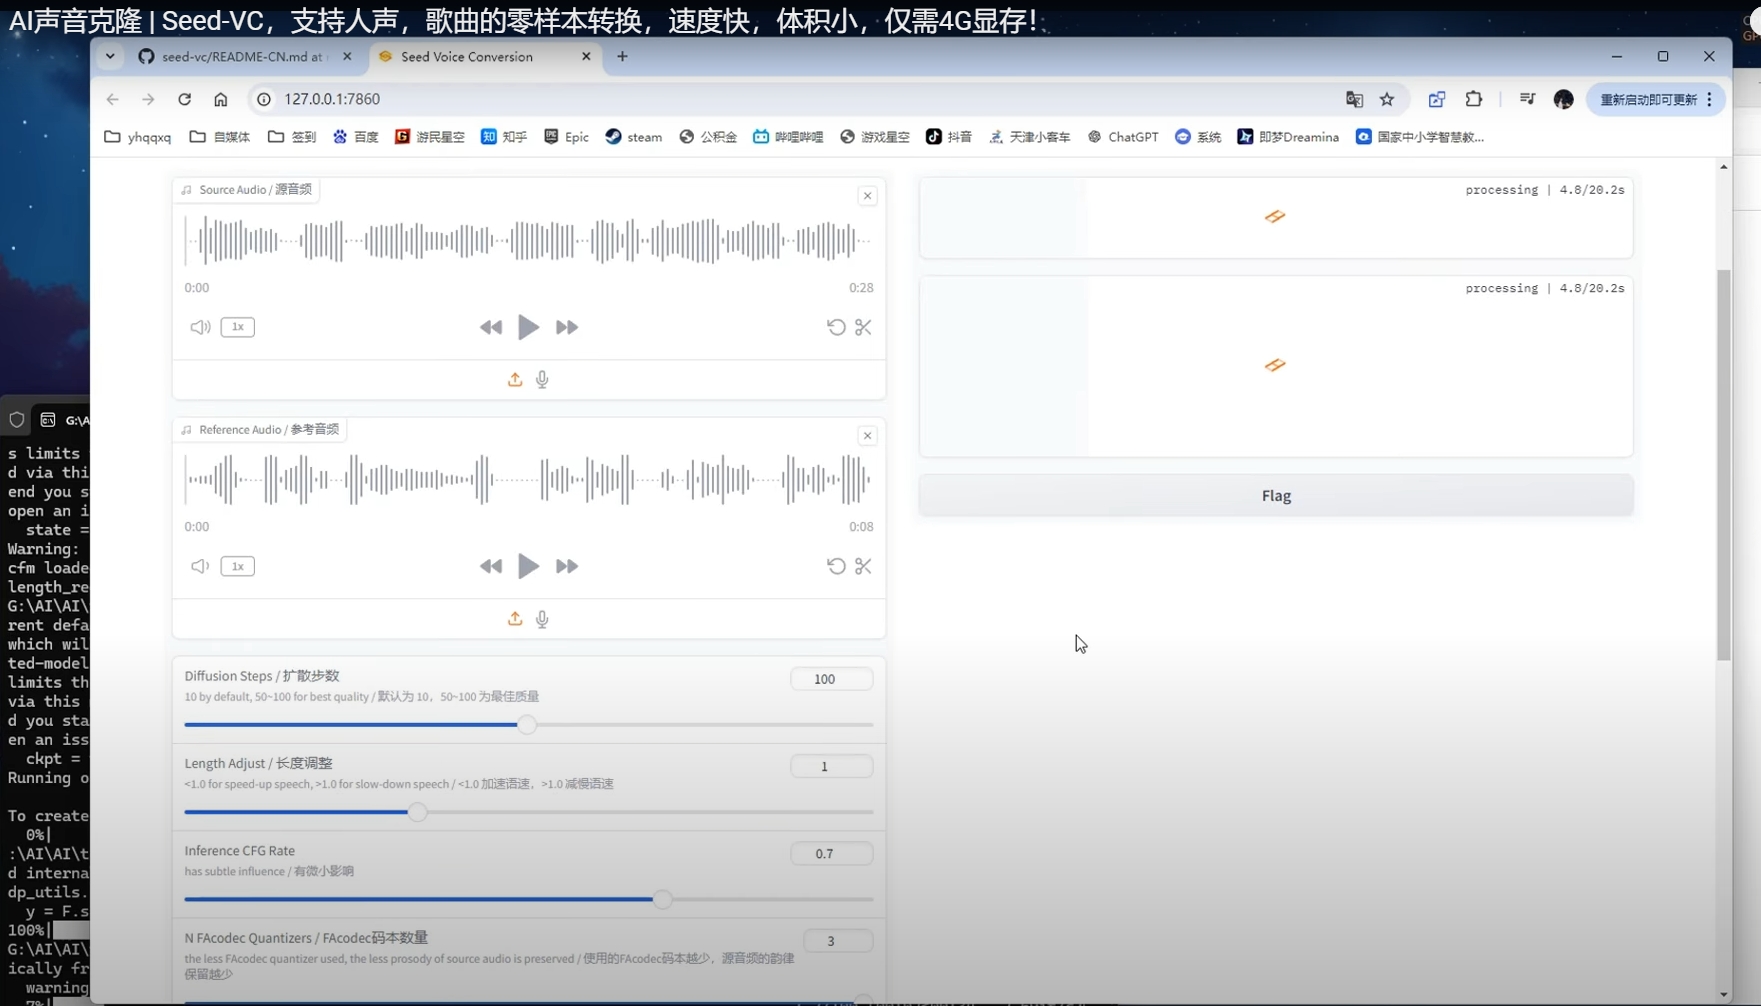Image resolution: width=1761 pixels, height=1006 pixels.
Task: Click the Inference CFG Rate value field
Action: point(830,853)
